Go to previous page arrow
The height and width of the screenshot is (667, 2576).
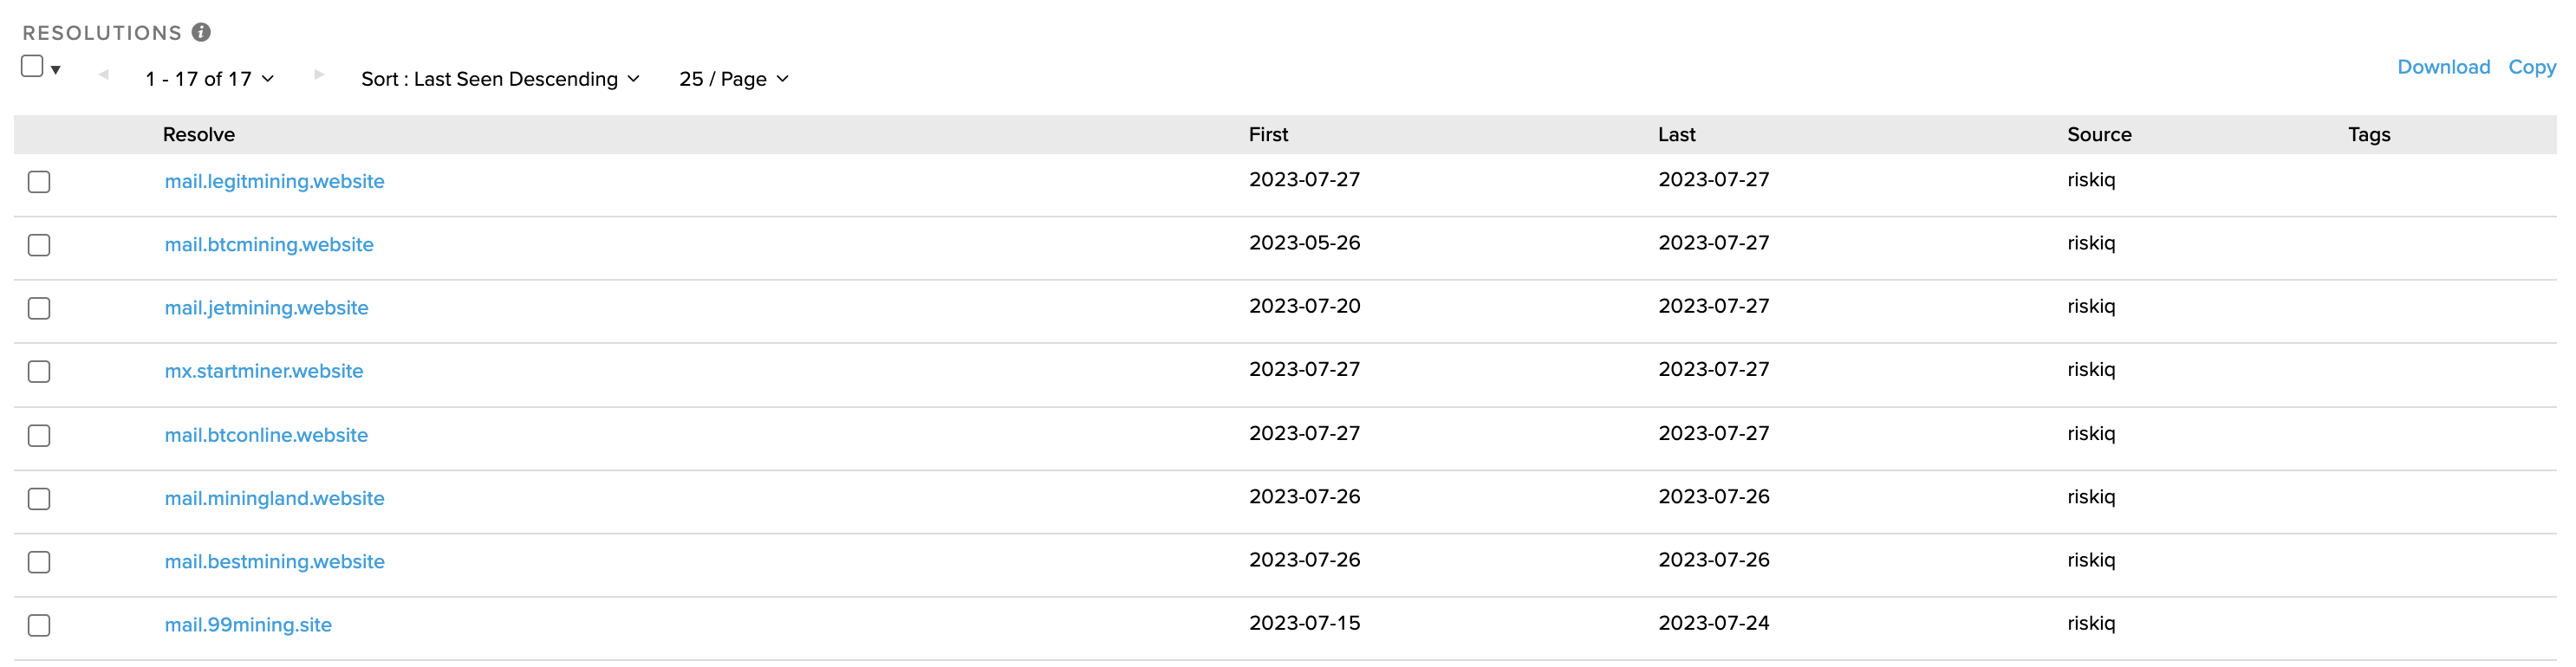[103, 75]
